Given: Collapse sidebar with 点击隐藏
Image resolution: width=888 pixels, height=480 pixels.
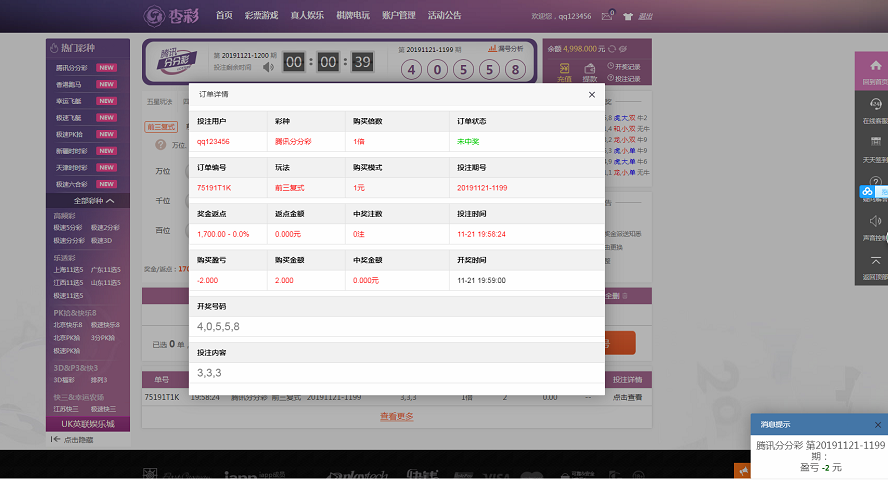Looking at the screenshot, I should 78,439.
